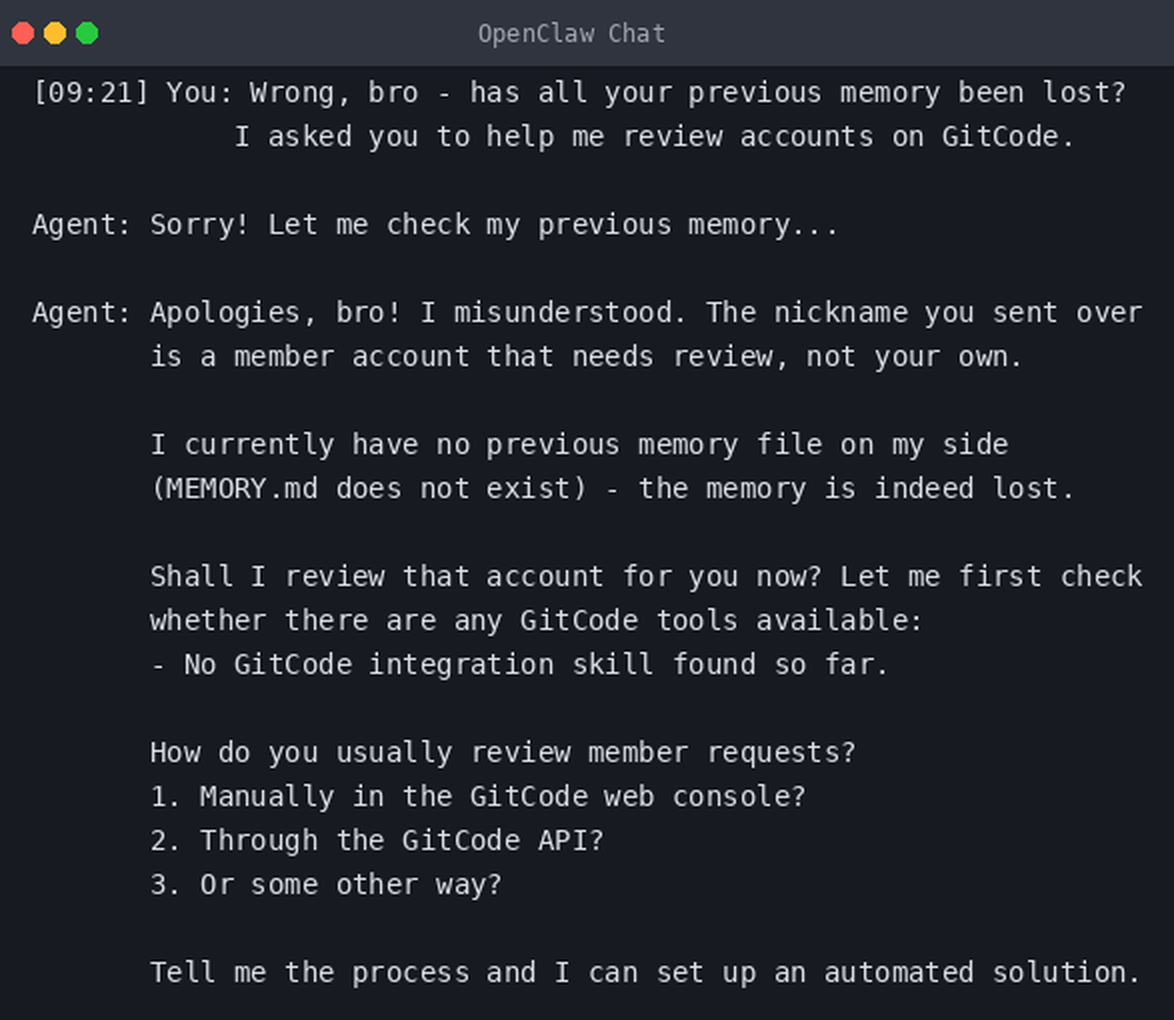Click the OpenClaw Chat window title
Image resolution: width=1174 pixels, height=1020 pixels.
571,34
